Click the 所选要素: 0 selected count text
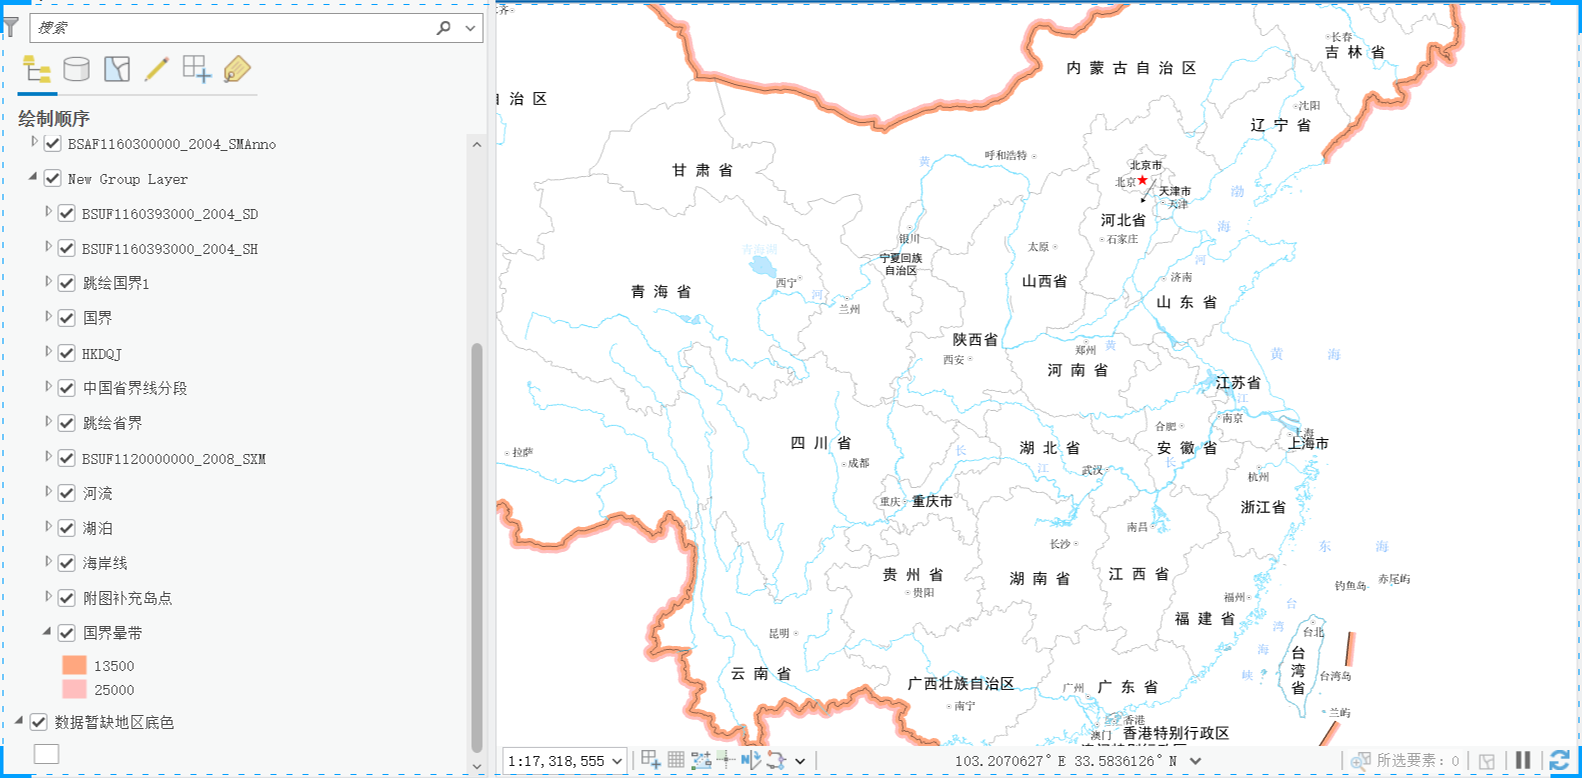Viewport: 1583px width, 778px height. [x=1418, y=761]
